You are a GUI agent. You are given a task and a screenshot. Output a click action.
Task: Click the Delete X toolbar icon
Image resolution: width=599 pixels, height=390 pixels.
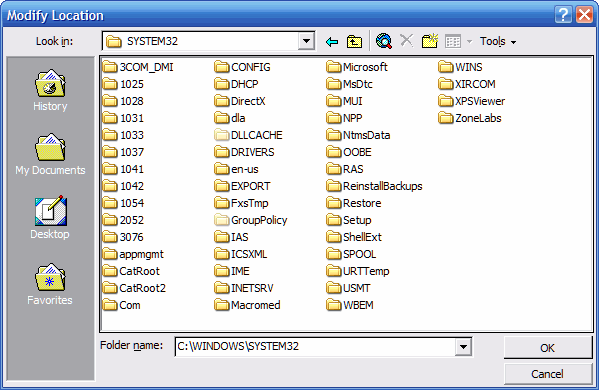pos(406,40)
